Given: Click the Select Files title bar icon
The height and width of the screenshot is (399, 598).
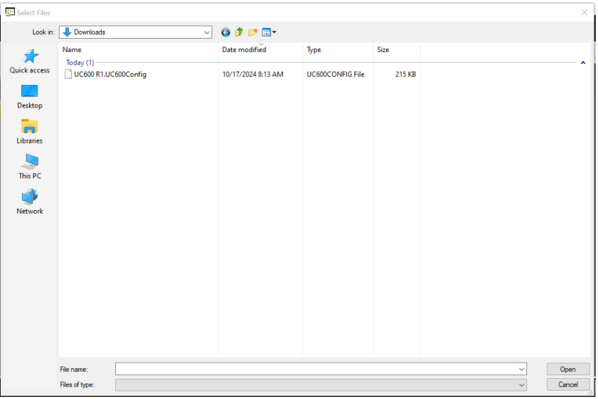Looking at the screenshot, I should click(x=10, y=12).
